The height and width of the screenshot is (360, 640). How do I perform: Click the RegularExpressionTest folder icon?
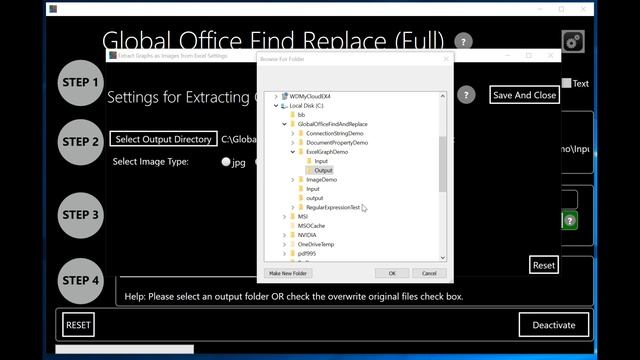coord(301,207)
